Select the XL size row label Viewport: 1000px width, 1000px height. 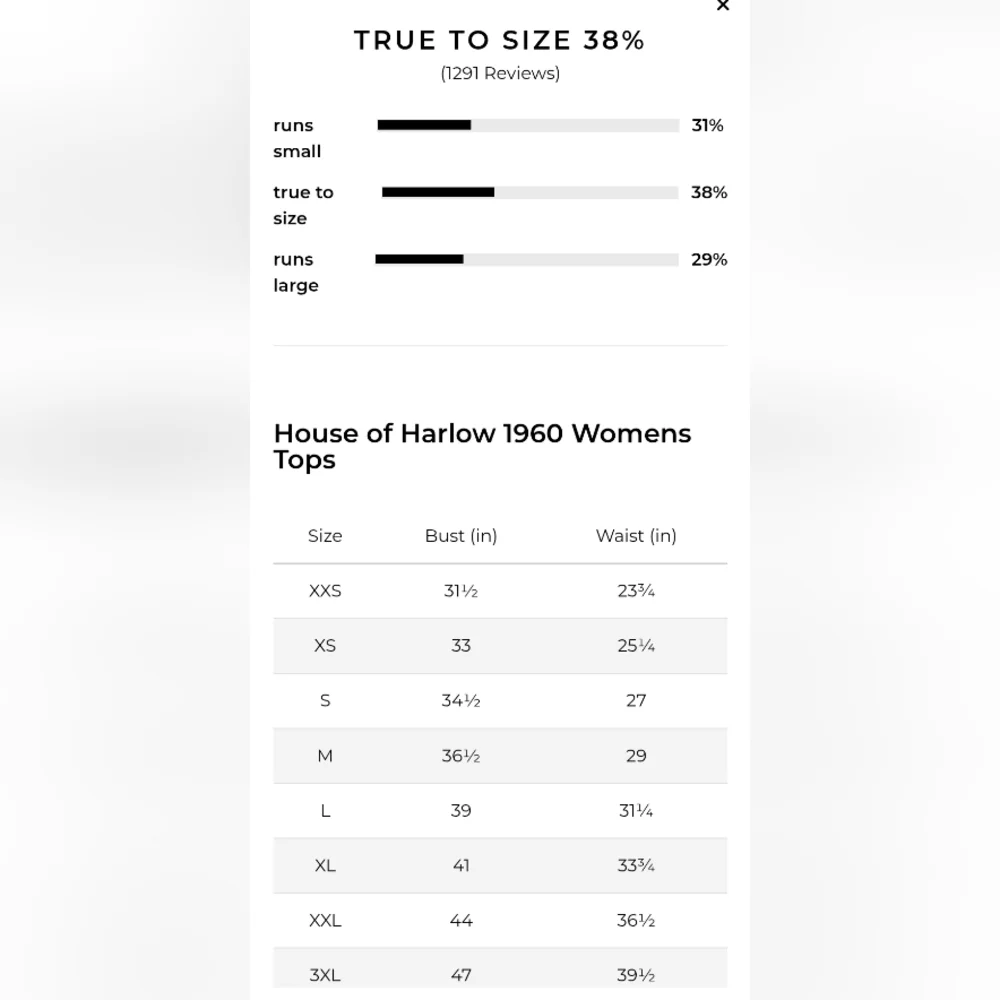click(x=325, y=866)
